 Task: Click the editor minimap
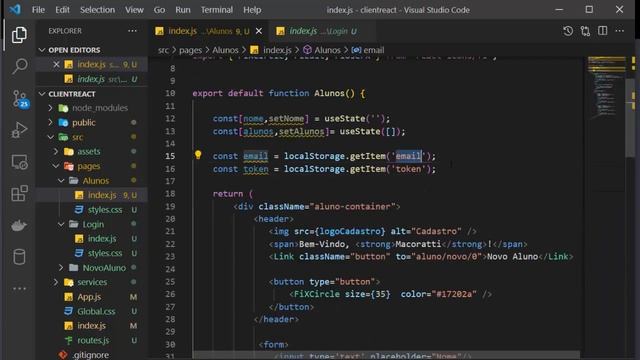(607, 87)
